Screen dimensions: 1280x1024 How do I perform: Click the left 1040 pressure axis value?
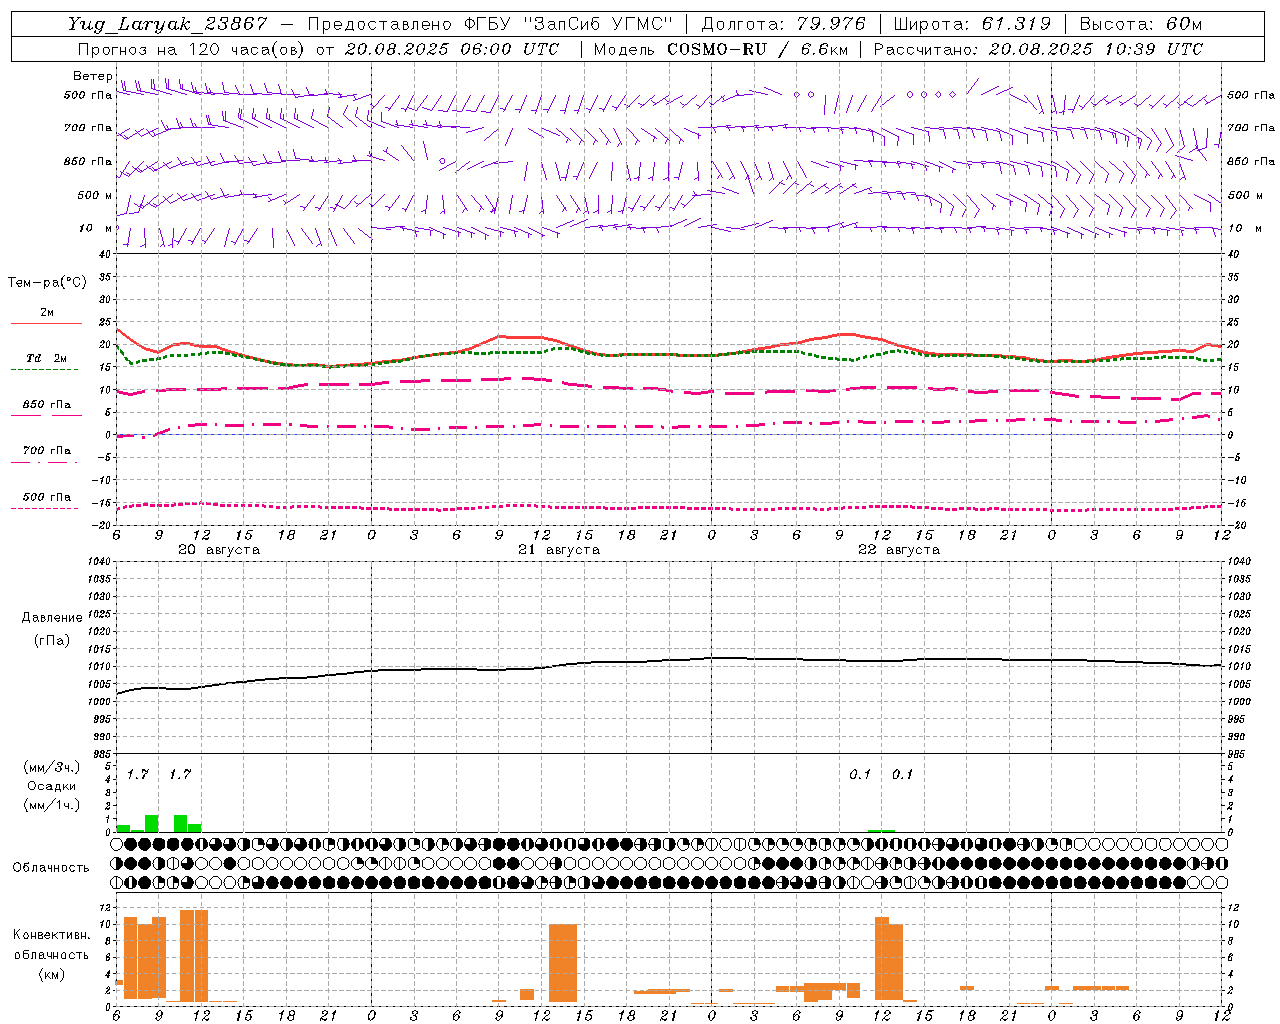(101, 562)
